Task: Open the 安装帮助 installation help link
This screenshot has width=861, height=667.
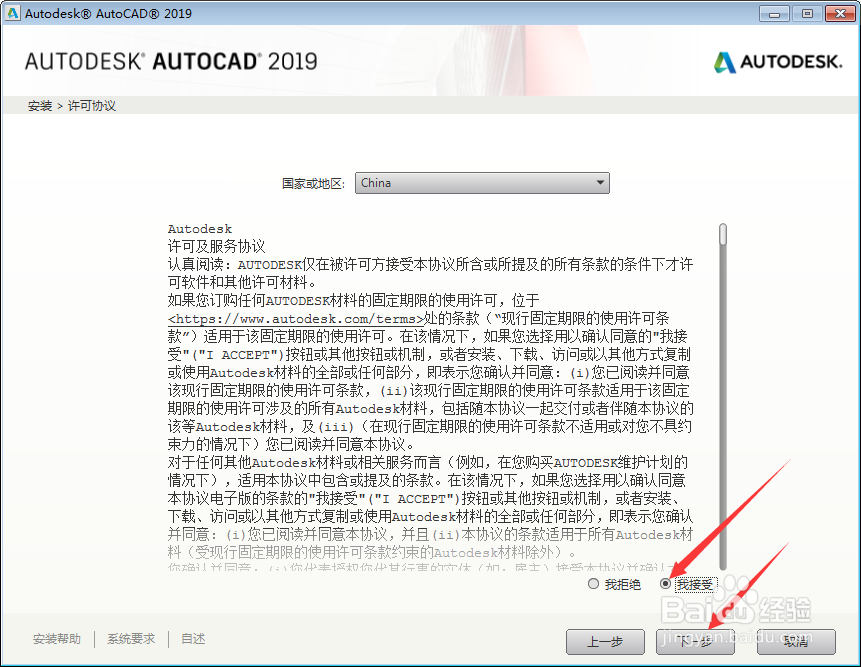Action: 57,639
